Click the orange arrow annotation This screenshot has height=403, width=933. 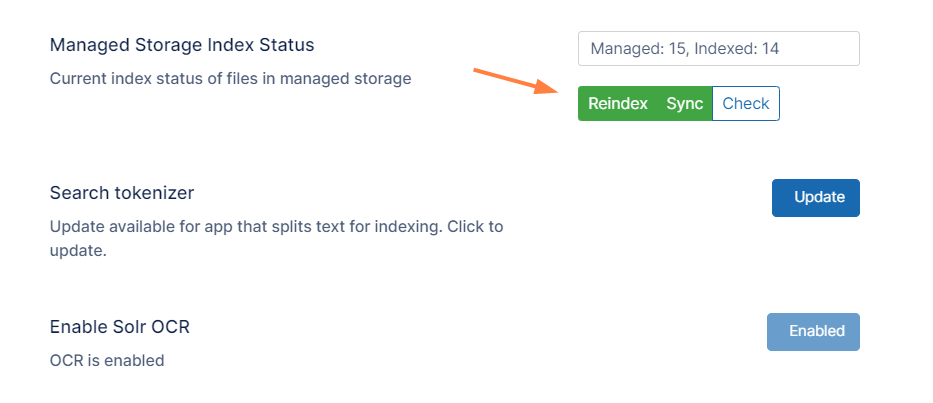[515, 80]
